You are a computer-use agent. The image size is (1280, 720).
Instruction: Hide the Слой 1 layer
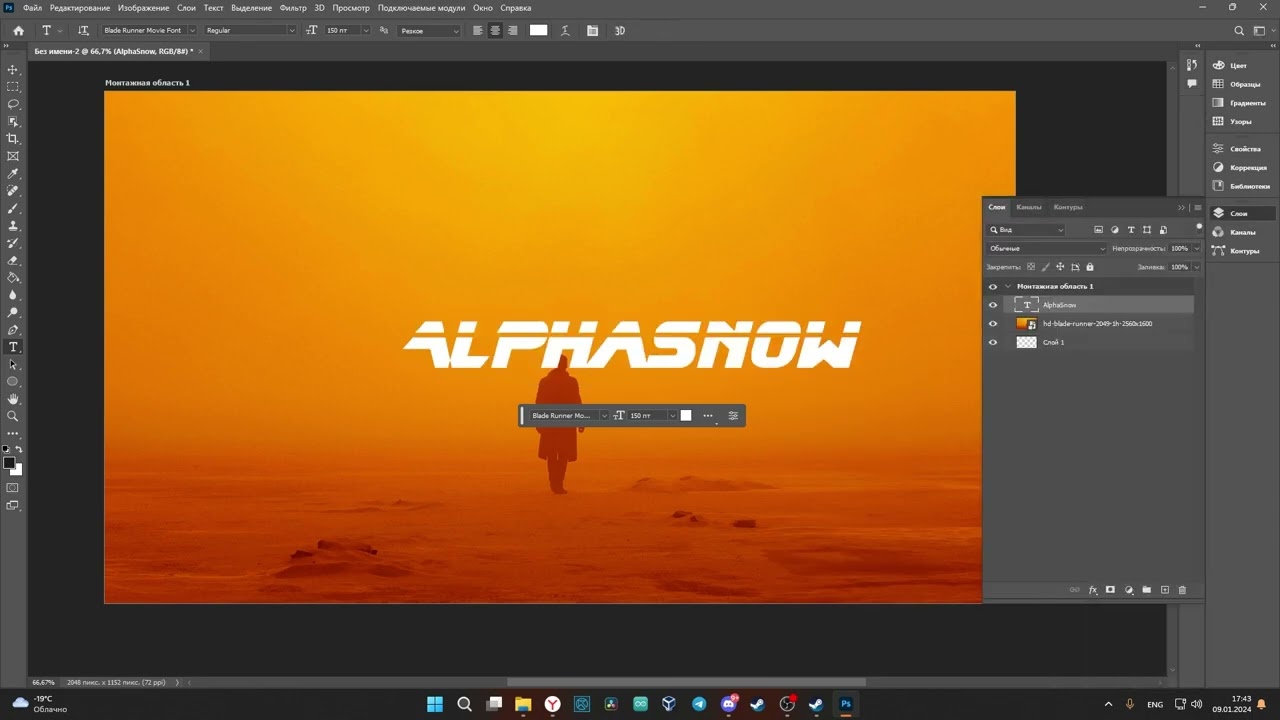[x=993, y=342]
